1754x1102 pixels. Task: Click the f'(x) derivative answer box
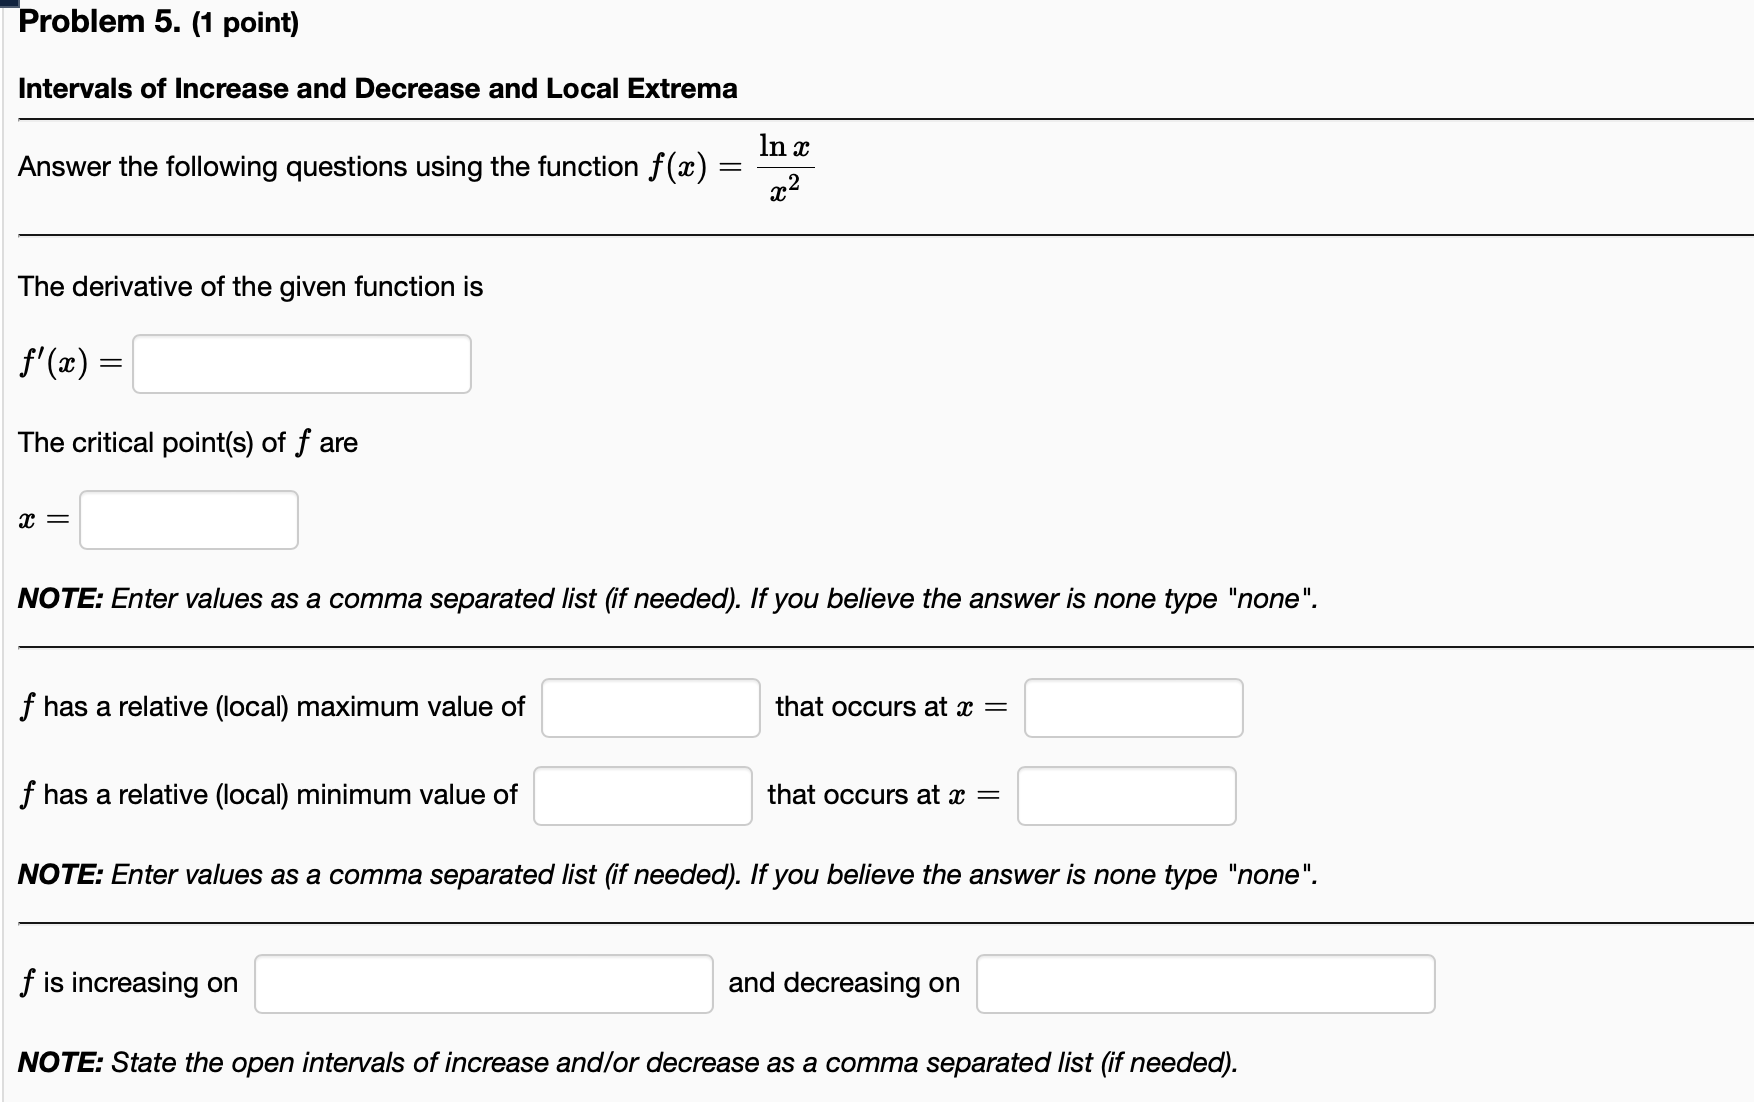(300, 363)
